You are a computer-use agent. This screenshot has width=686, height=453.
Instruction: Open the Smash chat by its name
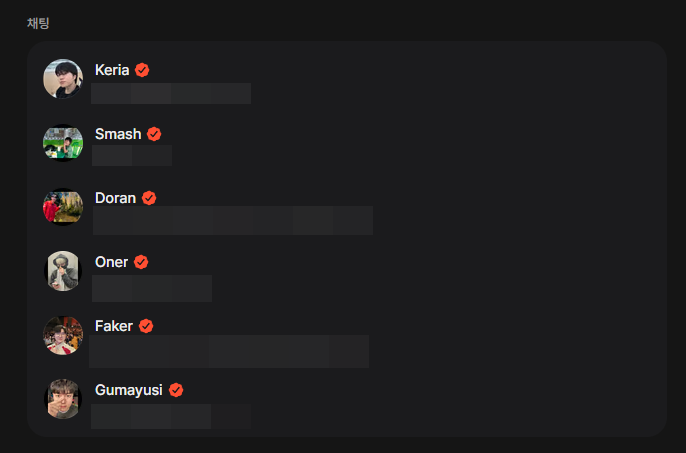point(118,134)
